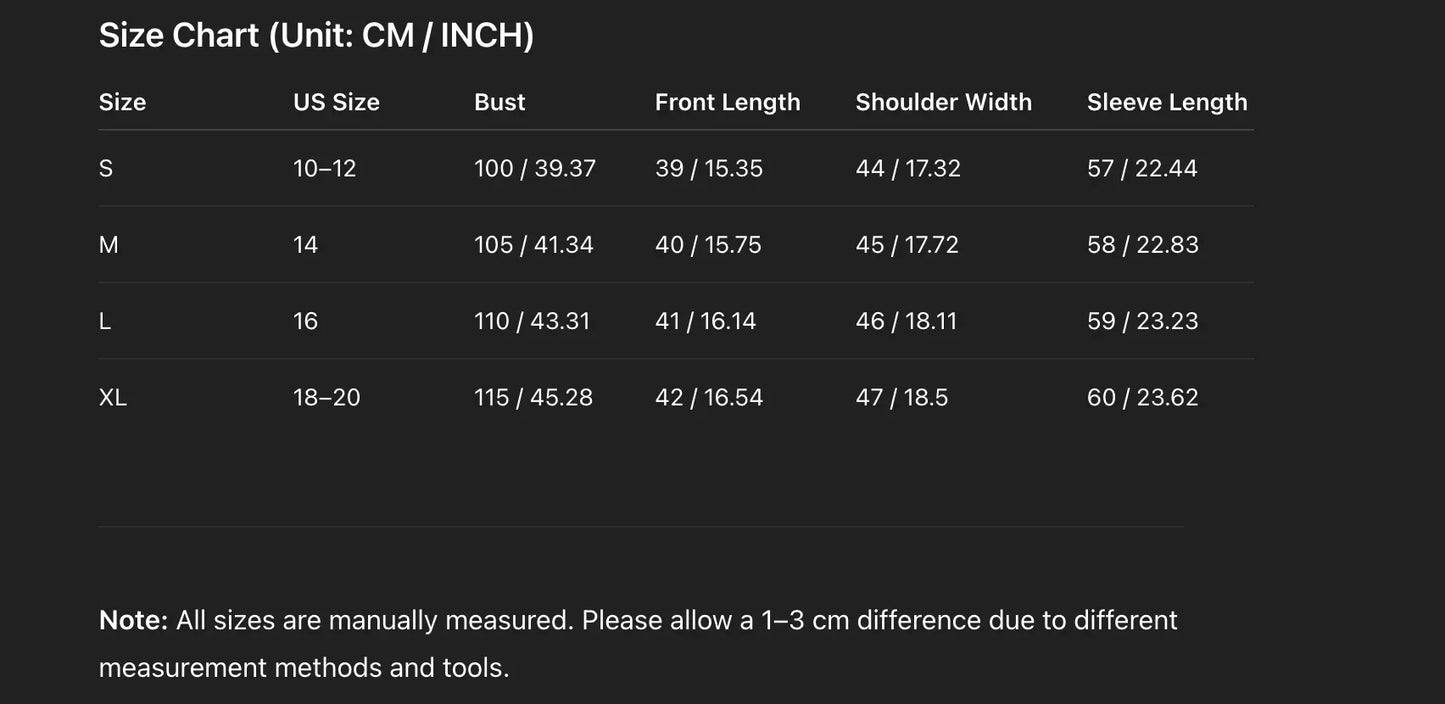Select the M size row label

pyautogui.click(x=109, y=245)
